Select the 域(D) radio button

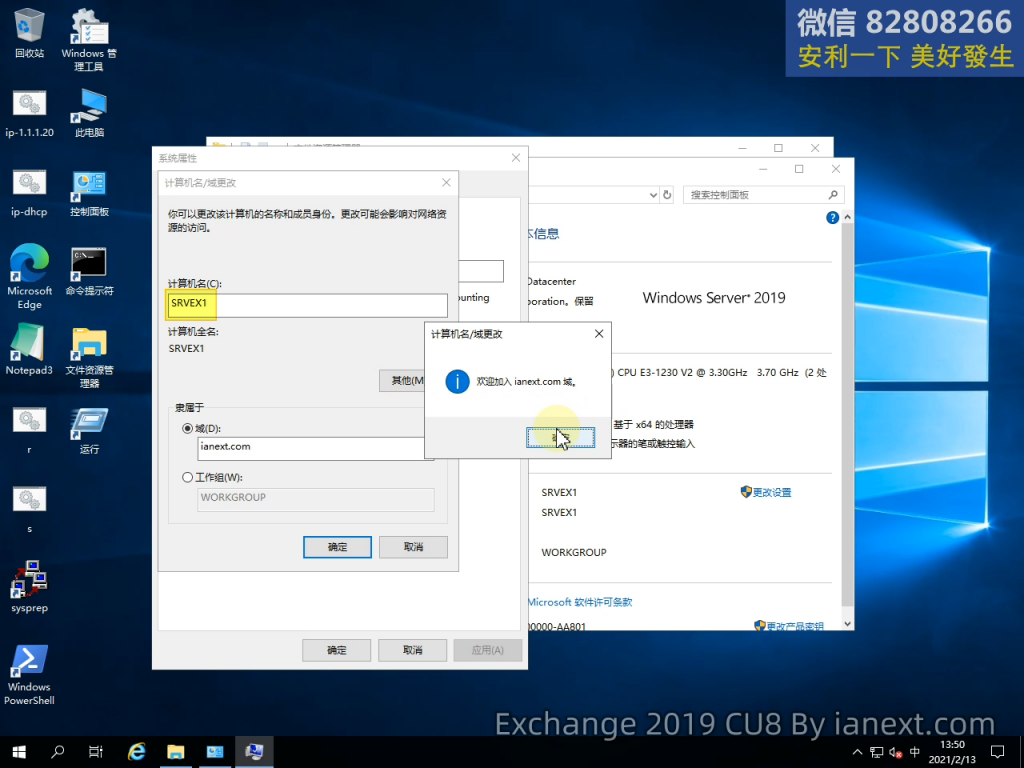pos(188,428)
